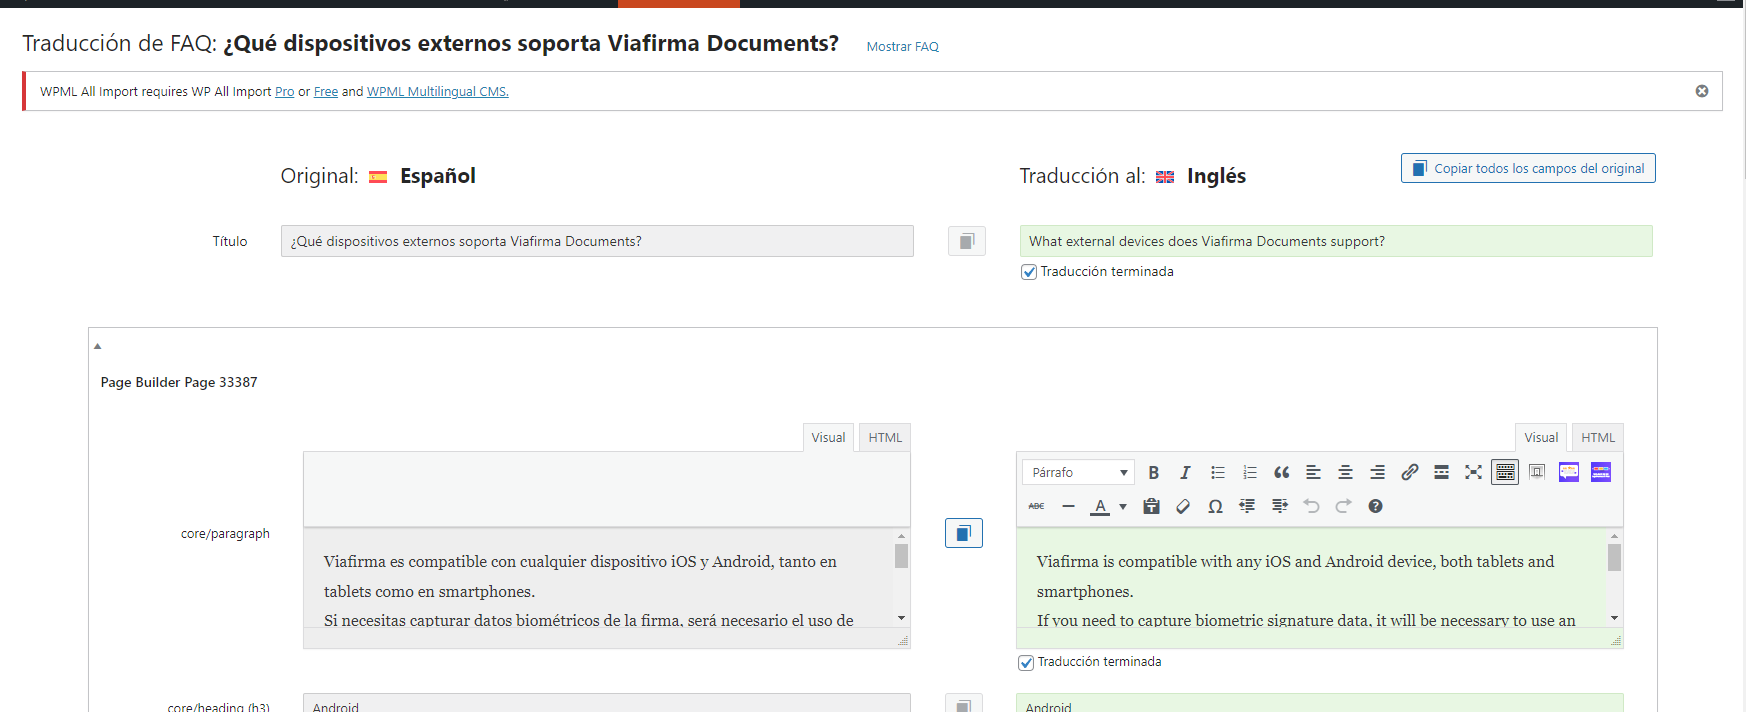Insert a numbered list

click(1249, 473)
